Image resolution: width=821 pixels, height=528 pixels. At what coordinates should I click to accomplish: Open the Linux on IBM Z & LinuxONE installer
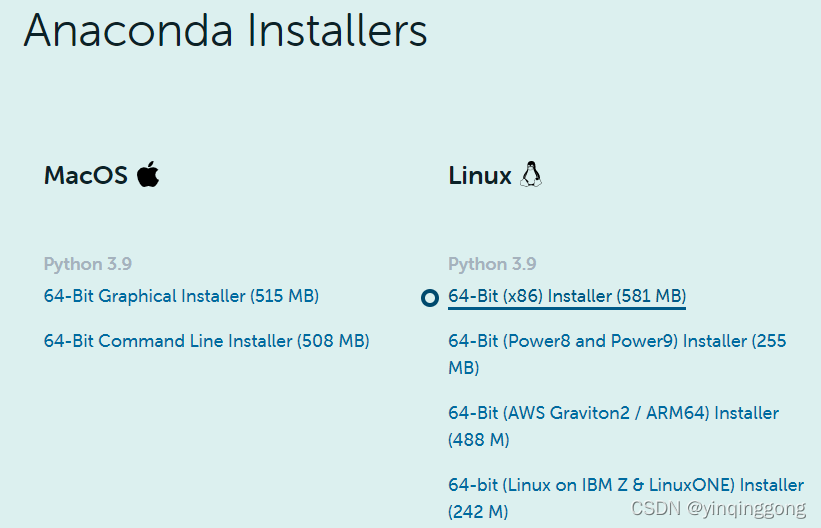coord(626,498)
